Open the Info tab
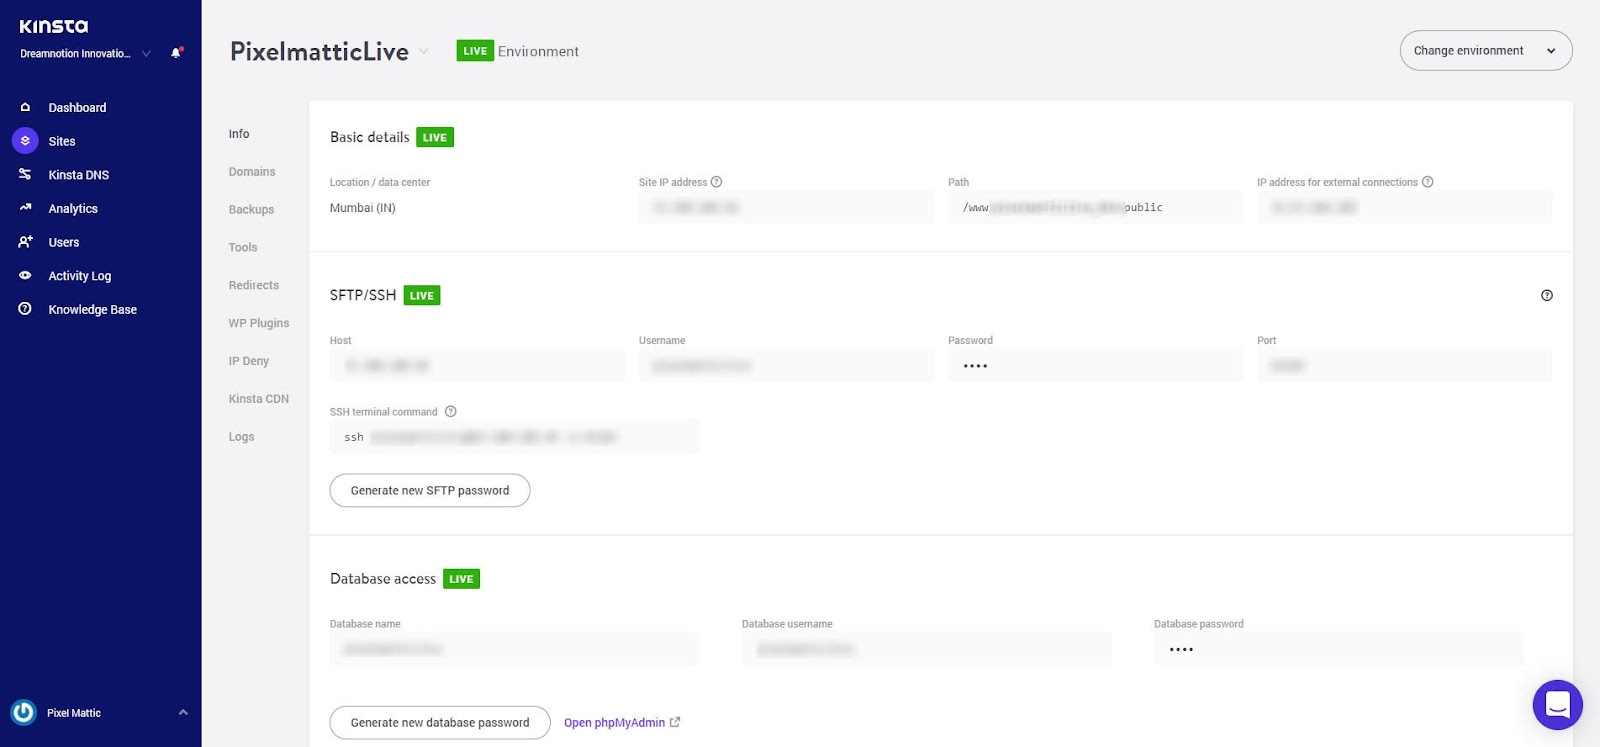This screenshot has width=1600, height=747. (x=239, y=134)
